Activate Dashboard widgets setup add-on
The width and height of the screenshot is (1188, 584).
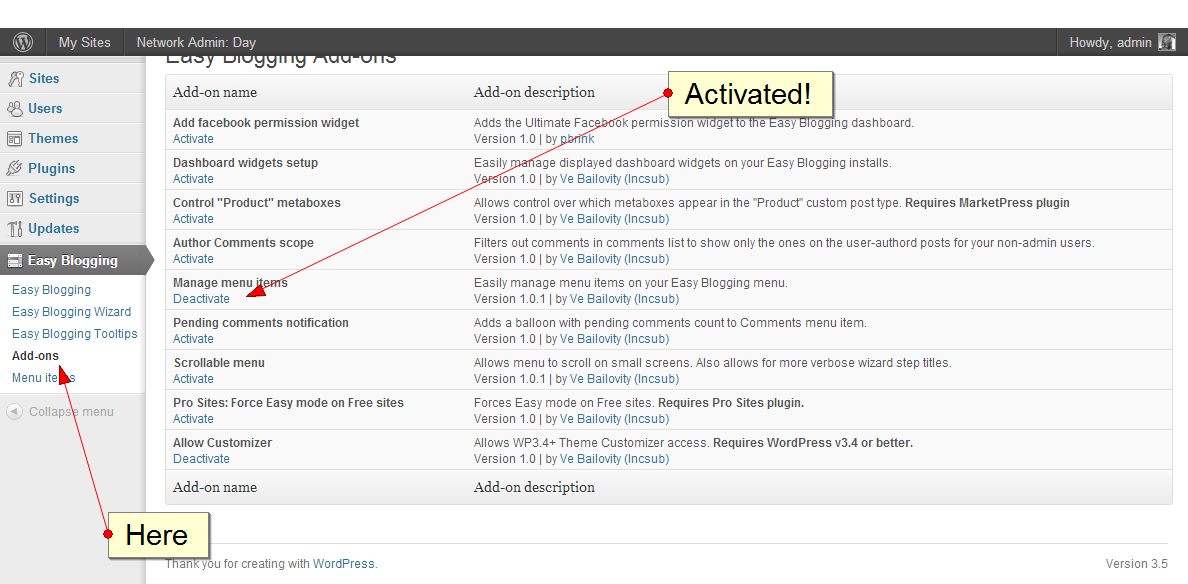pos(193,179)
